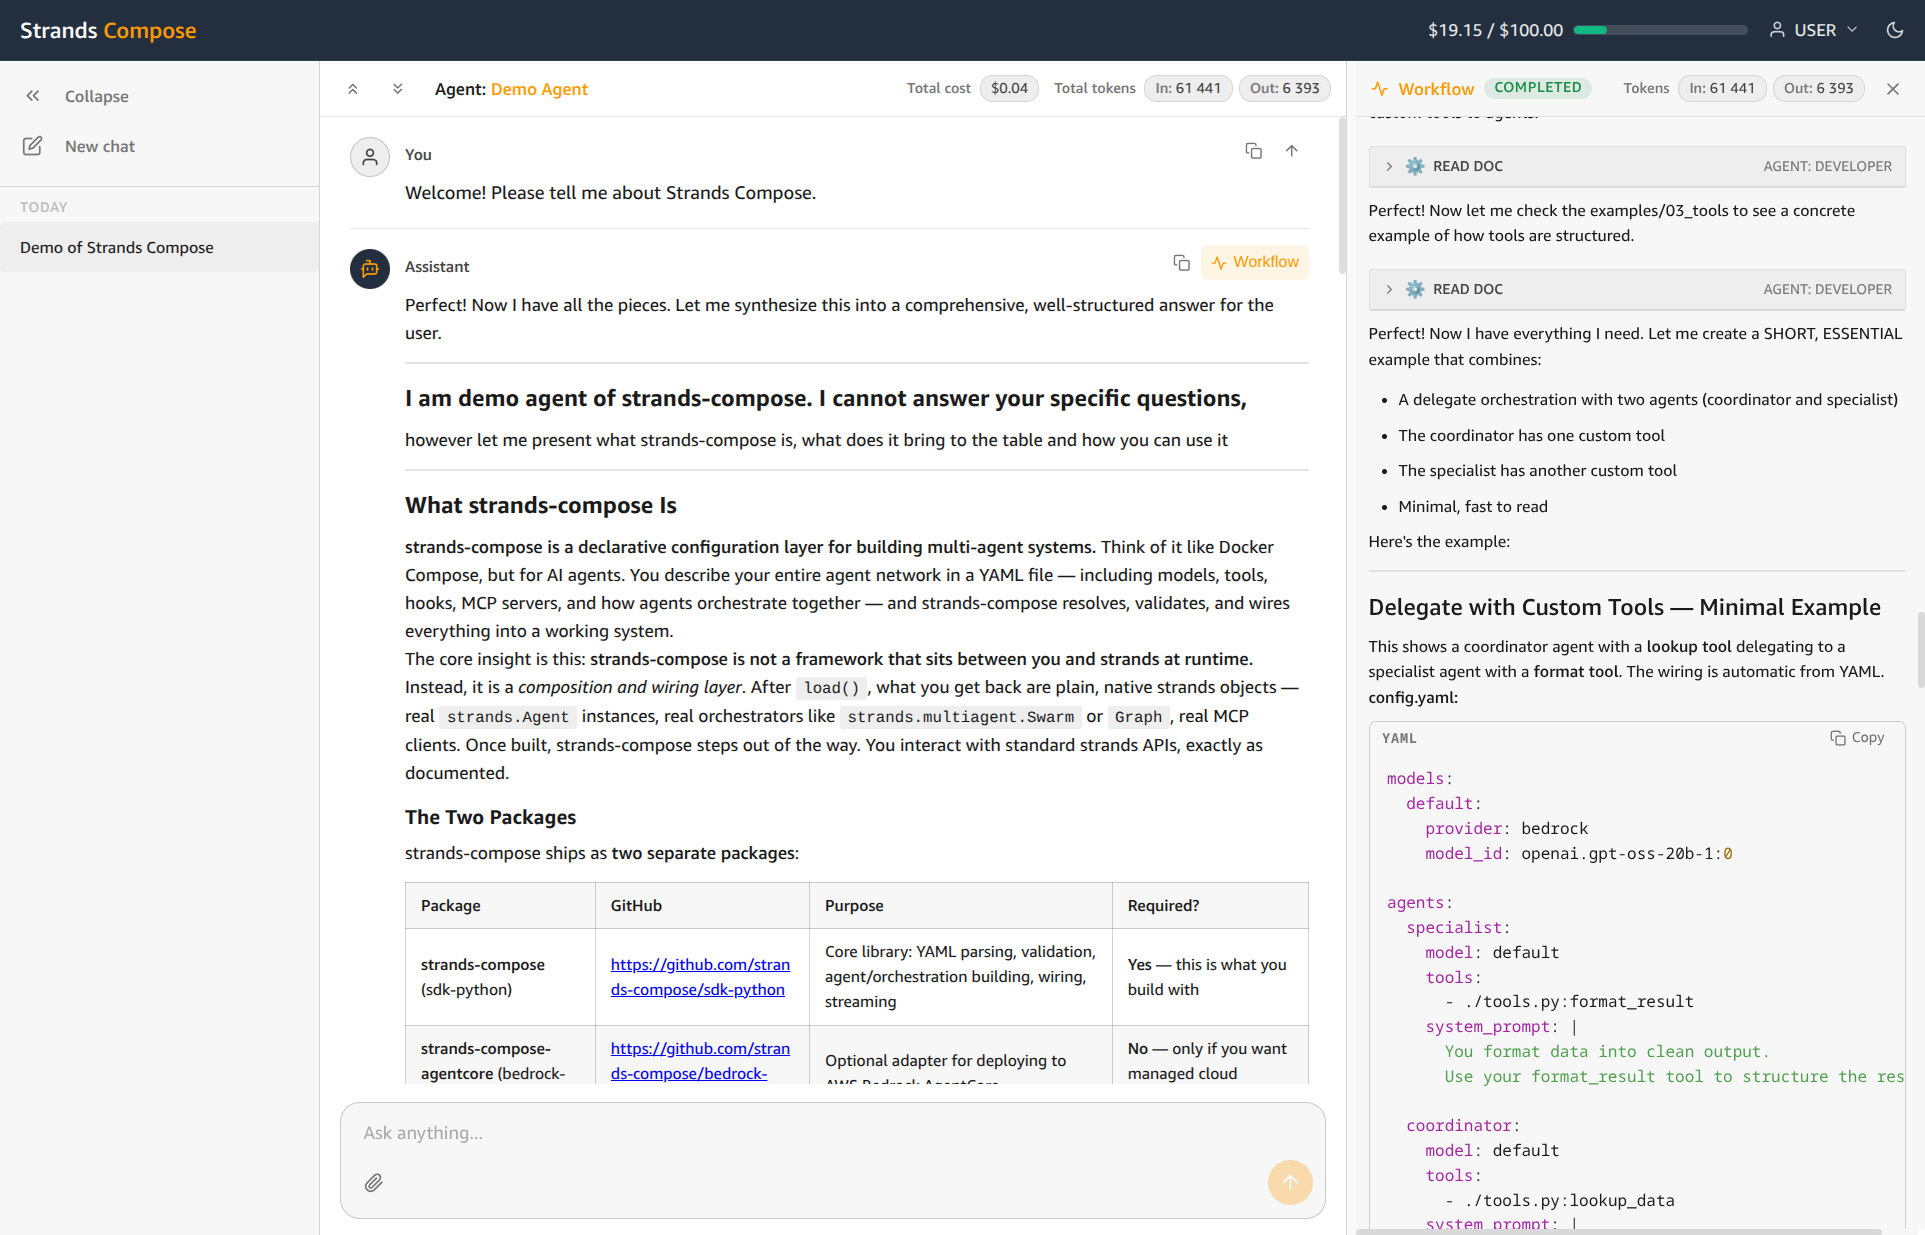The image size is (1925, 1235).
Task: Click the workflow panel vertical scrollbar
Action: click(x=1921, y=651)
